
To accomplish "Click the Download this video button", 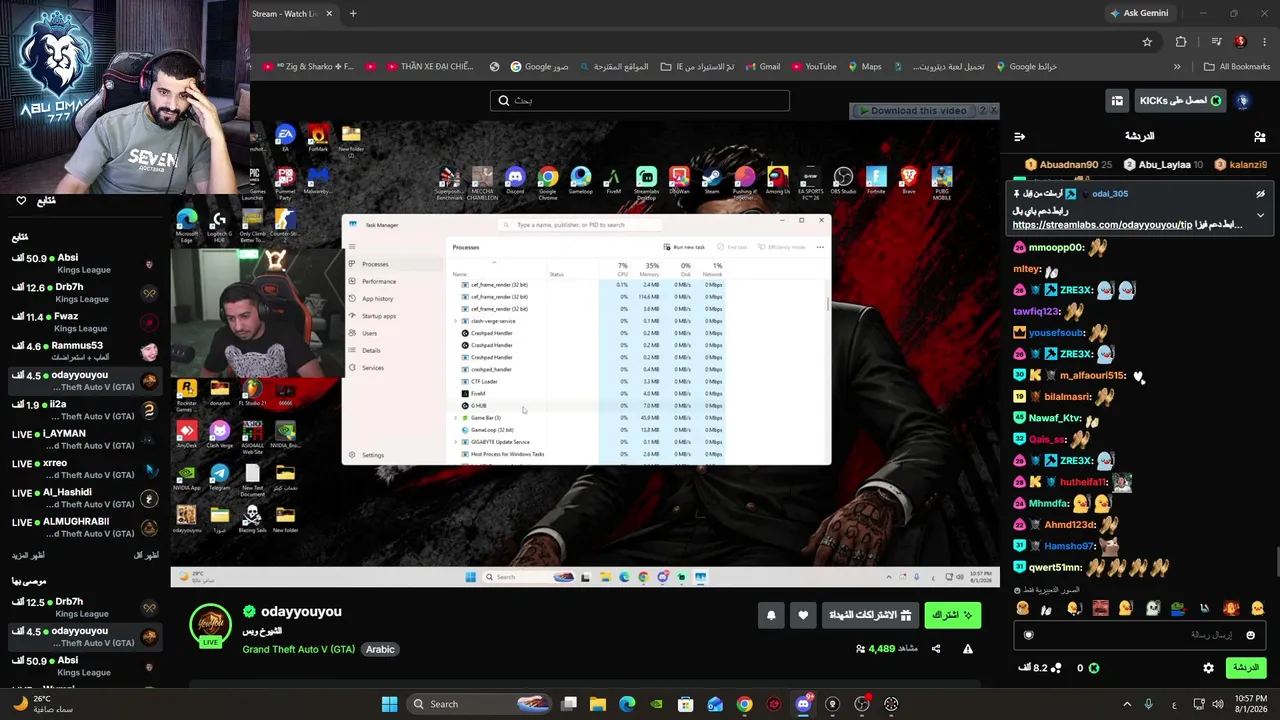I will (913, 111).
